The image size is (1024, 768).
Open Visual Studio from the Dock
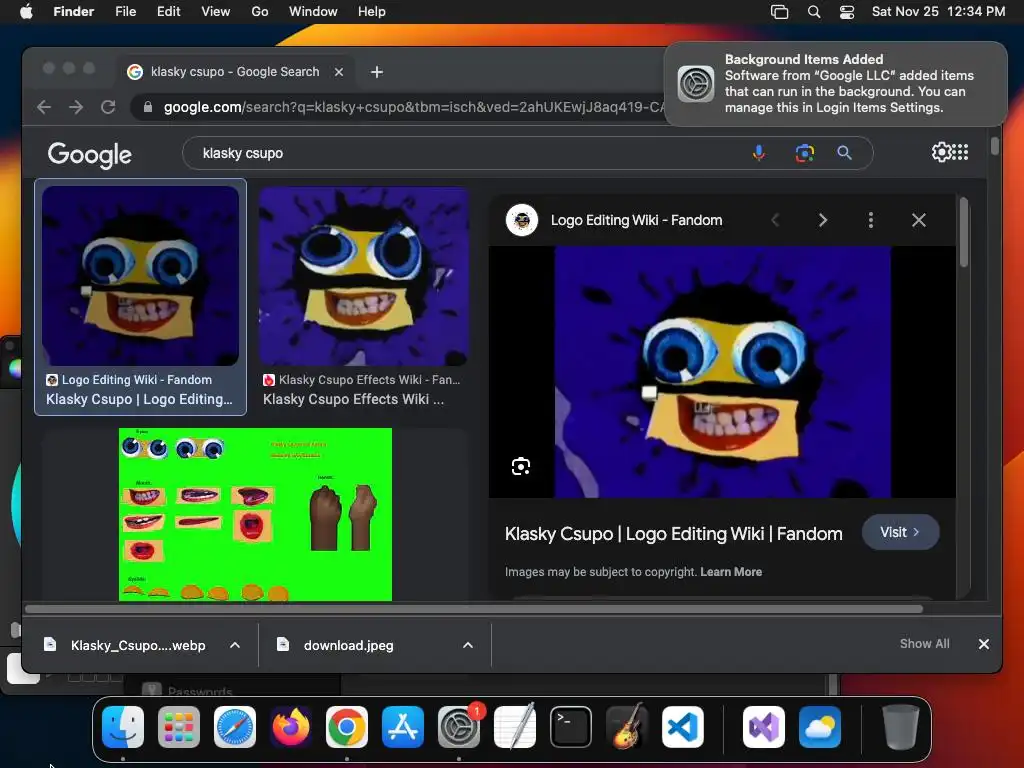click(764, 727)
